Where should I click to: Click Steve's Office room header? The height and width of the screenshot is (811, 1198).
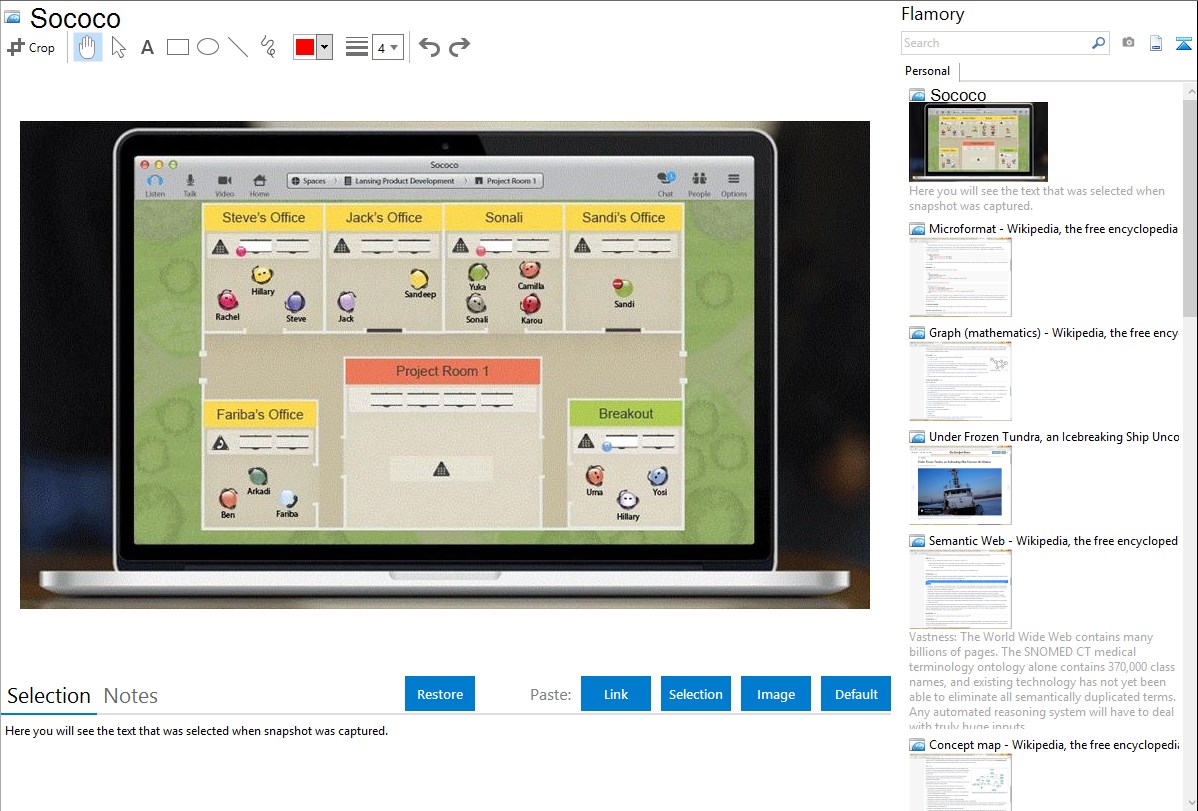(264, 217)
